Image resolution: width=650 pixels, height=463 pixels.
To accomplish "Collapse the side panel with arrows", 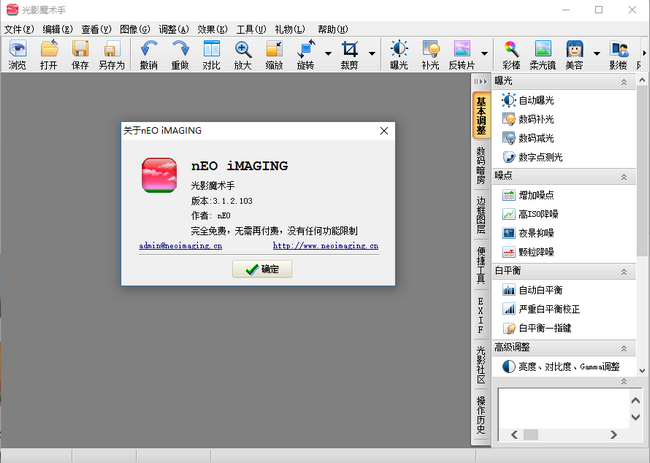I will click(x=481, y=81).
